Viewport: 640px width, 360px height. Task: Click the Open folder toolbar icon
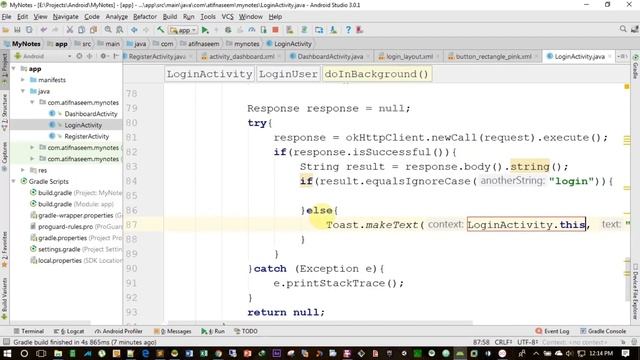5,30
